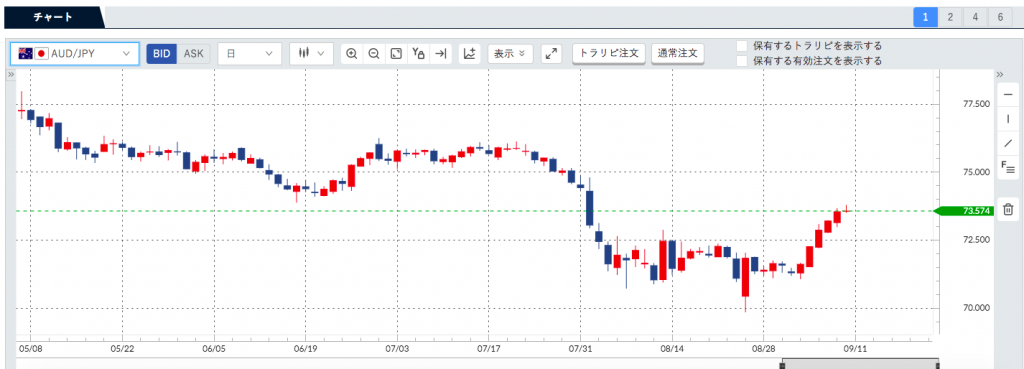This screenshot has width=1024, height=369.
Task: Switch to 2-chart layout
Action: pyautogui.click(x=950, y=17)
